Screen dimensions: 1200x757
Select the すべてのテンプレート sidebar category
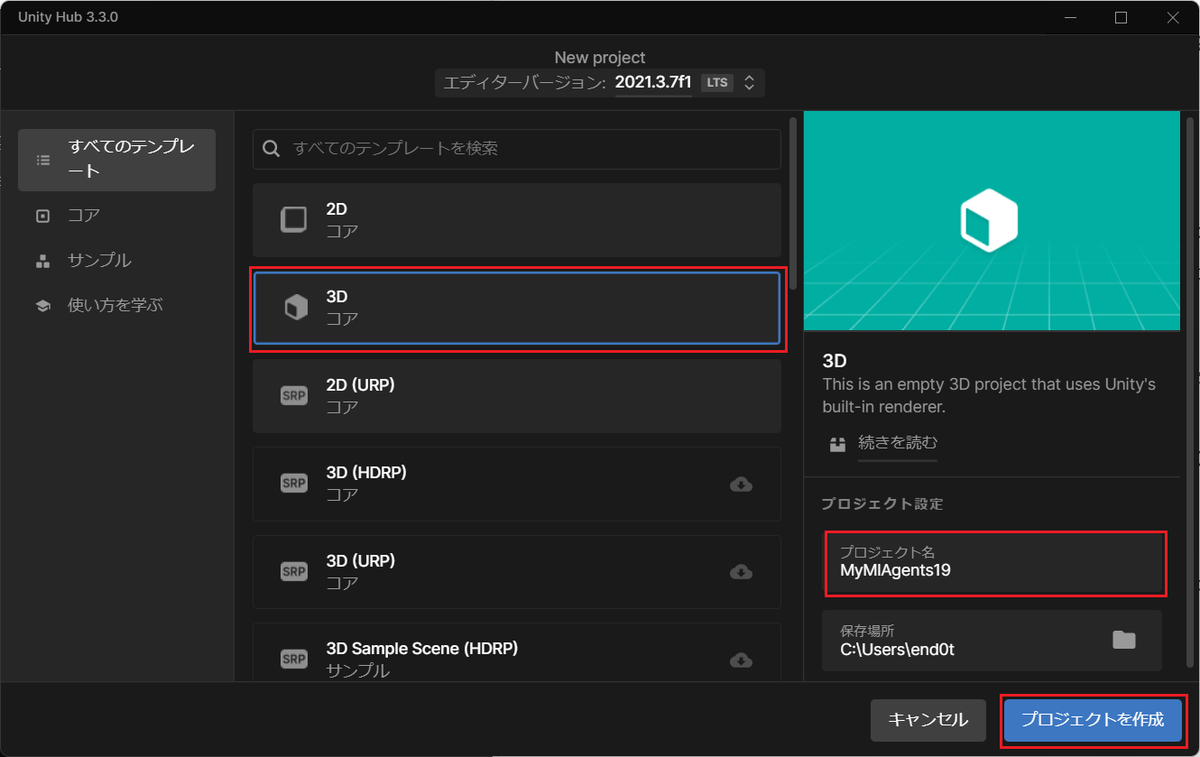coord(117,160)
